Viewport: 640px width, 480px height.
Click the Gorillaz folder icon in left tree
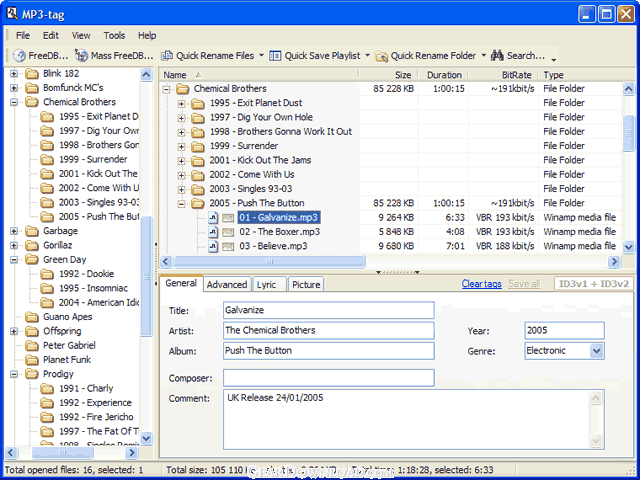point(31,245)
